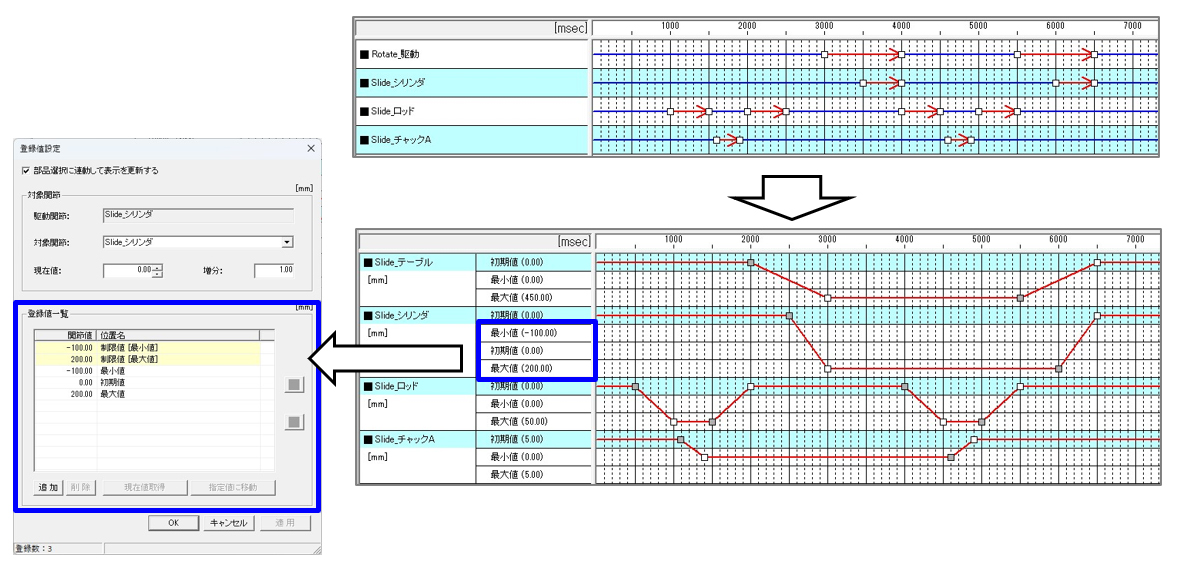The image size is (1185, 570).
Task: Click the lower gray square button beside the list
Action: 293,422
